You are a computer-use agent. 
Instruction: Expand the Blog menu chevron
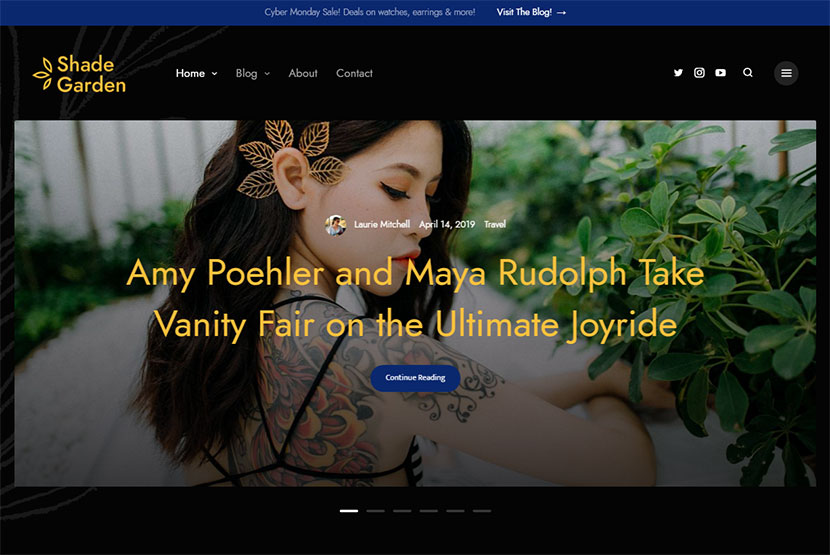pyautogui.click(x=267, y=74)
